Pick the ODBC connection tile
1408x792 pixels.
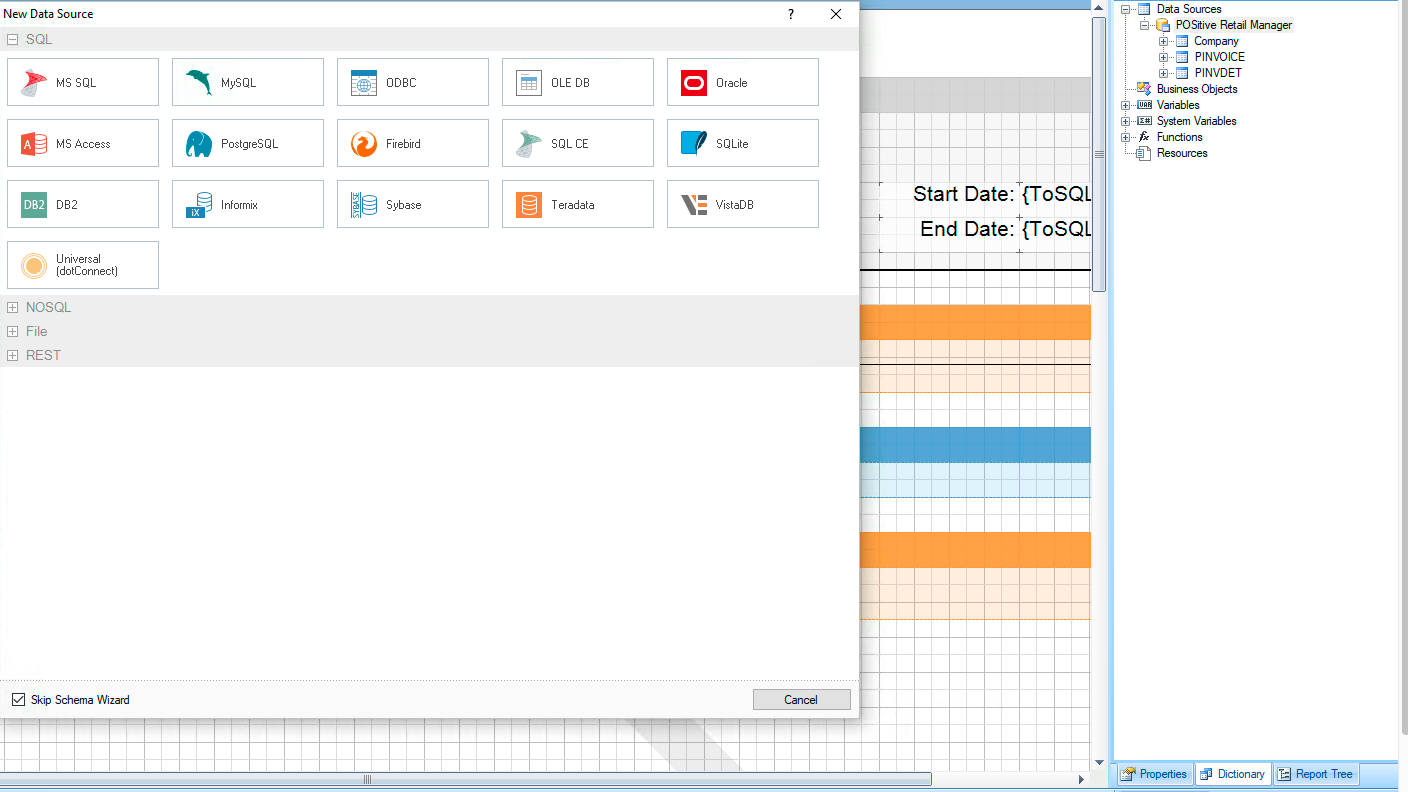click(413, 82)
